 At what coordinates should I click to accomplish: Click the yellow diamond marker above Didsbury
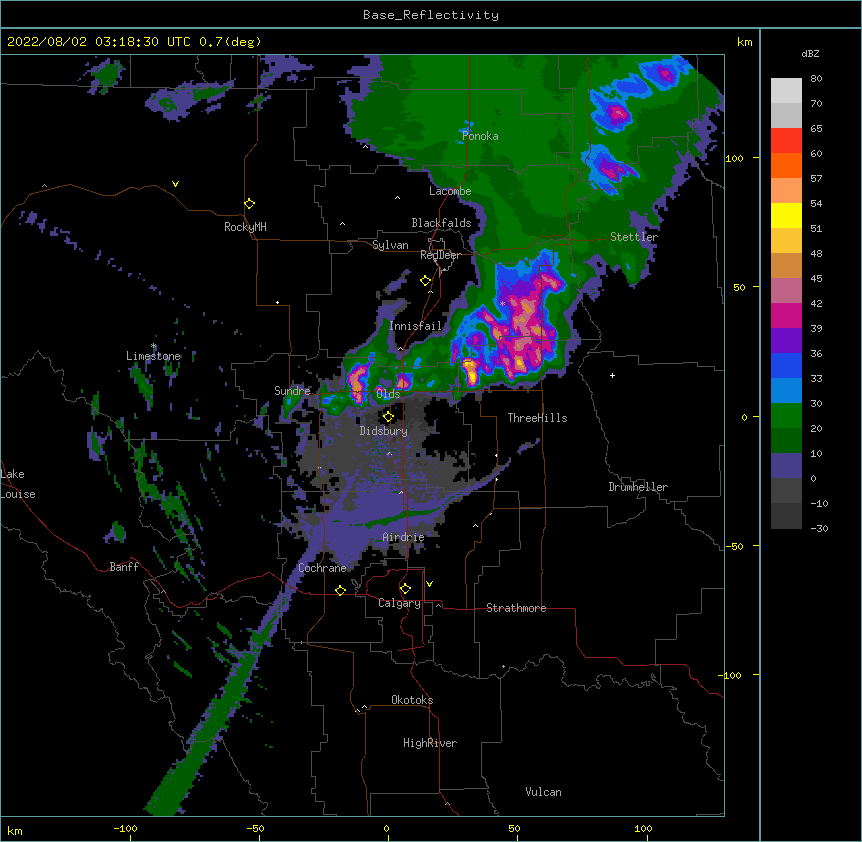pos(389,416)
